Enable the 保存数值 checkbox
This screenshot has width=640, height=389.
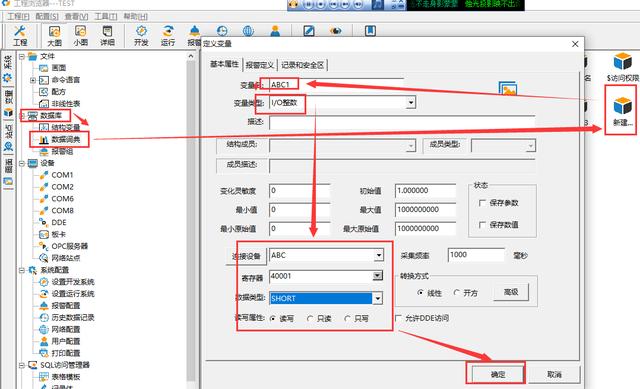(x=482, y=225)
